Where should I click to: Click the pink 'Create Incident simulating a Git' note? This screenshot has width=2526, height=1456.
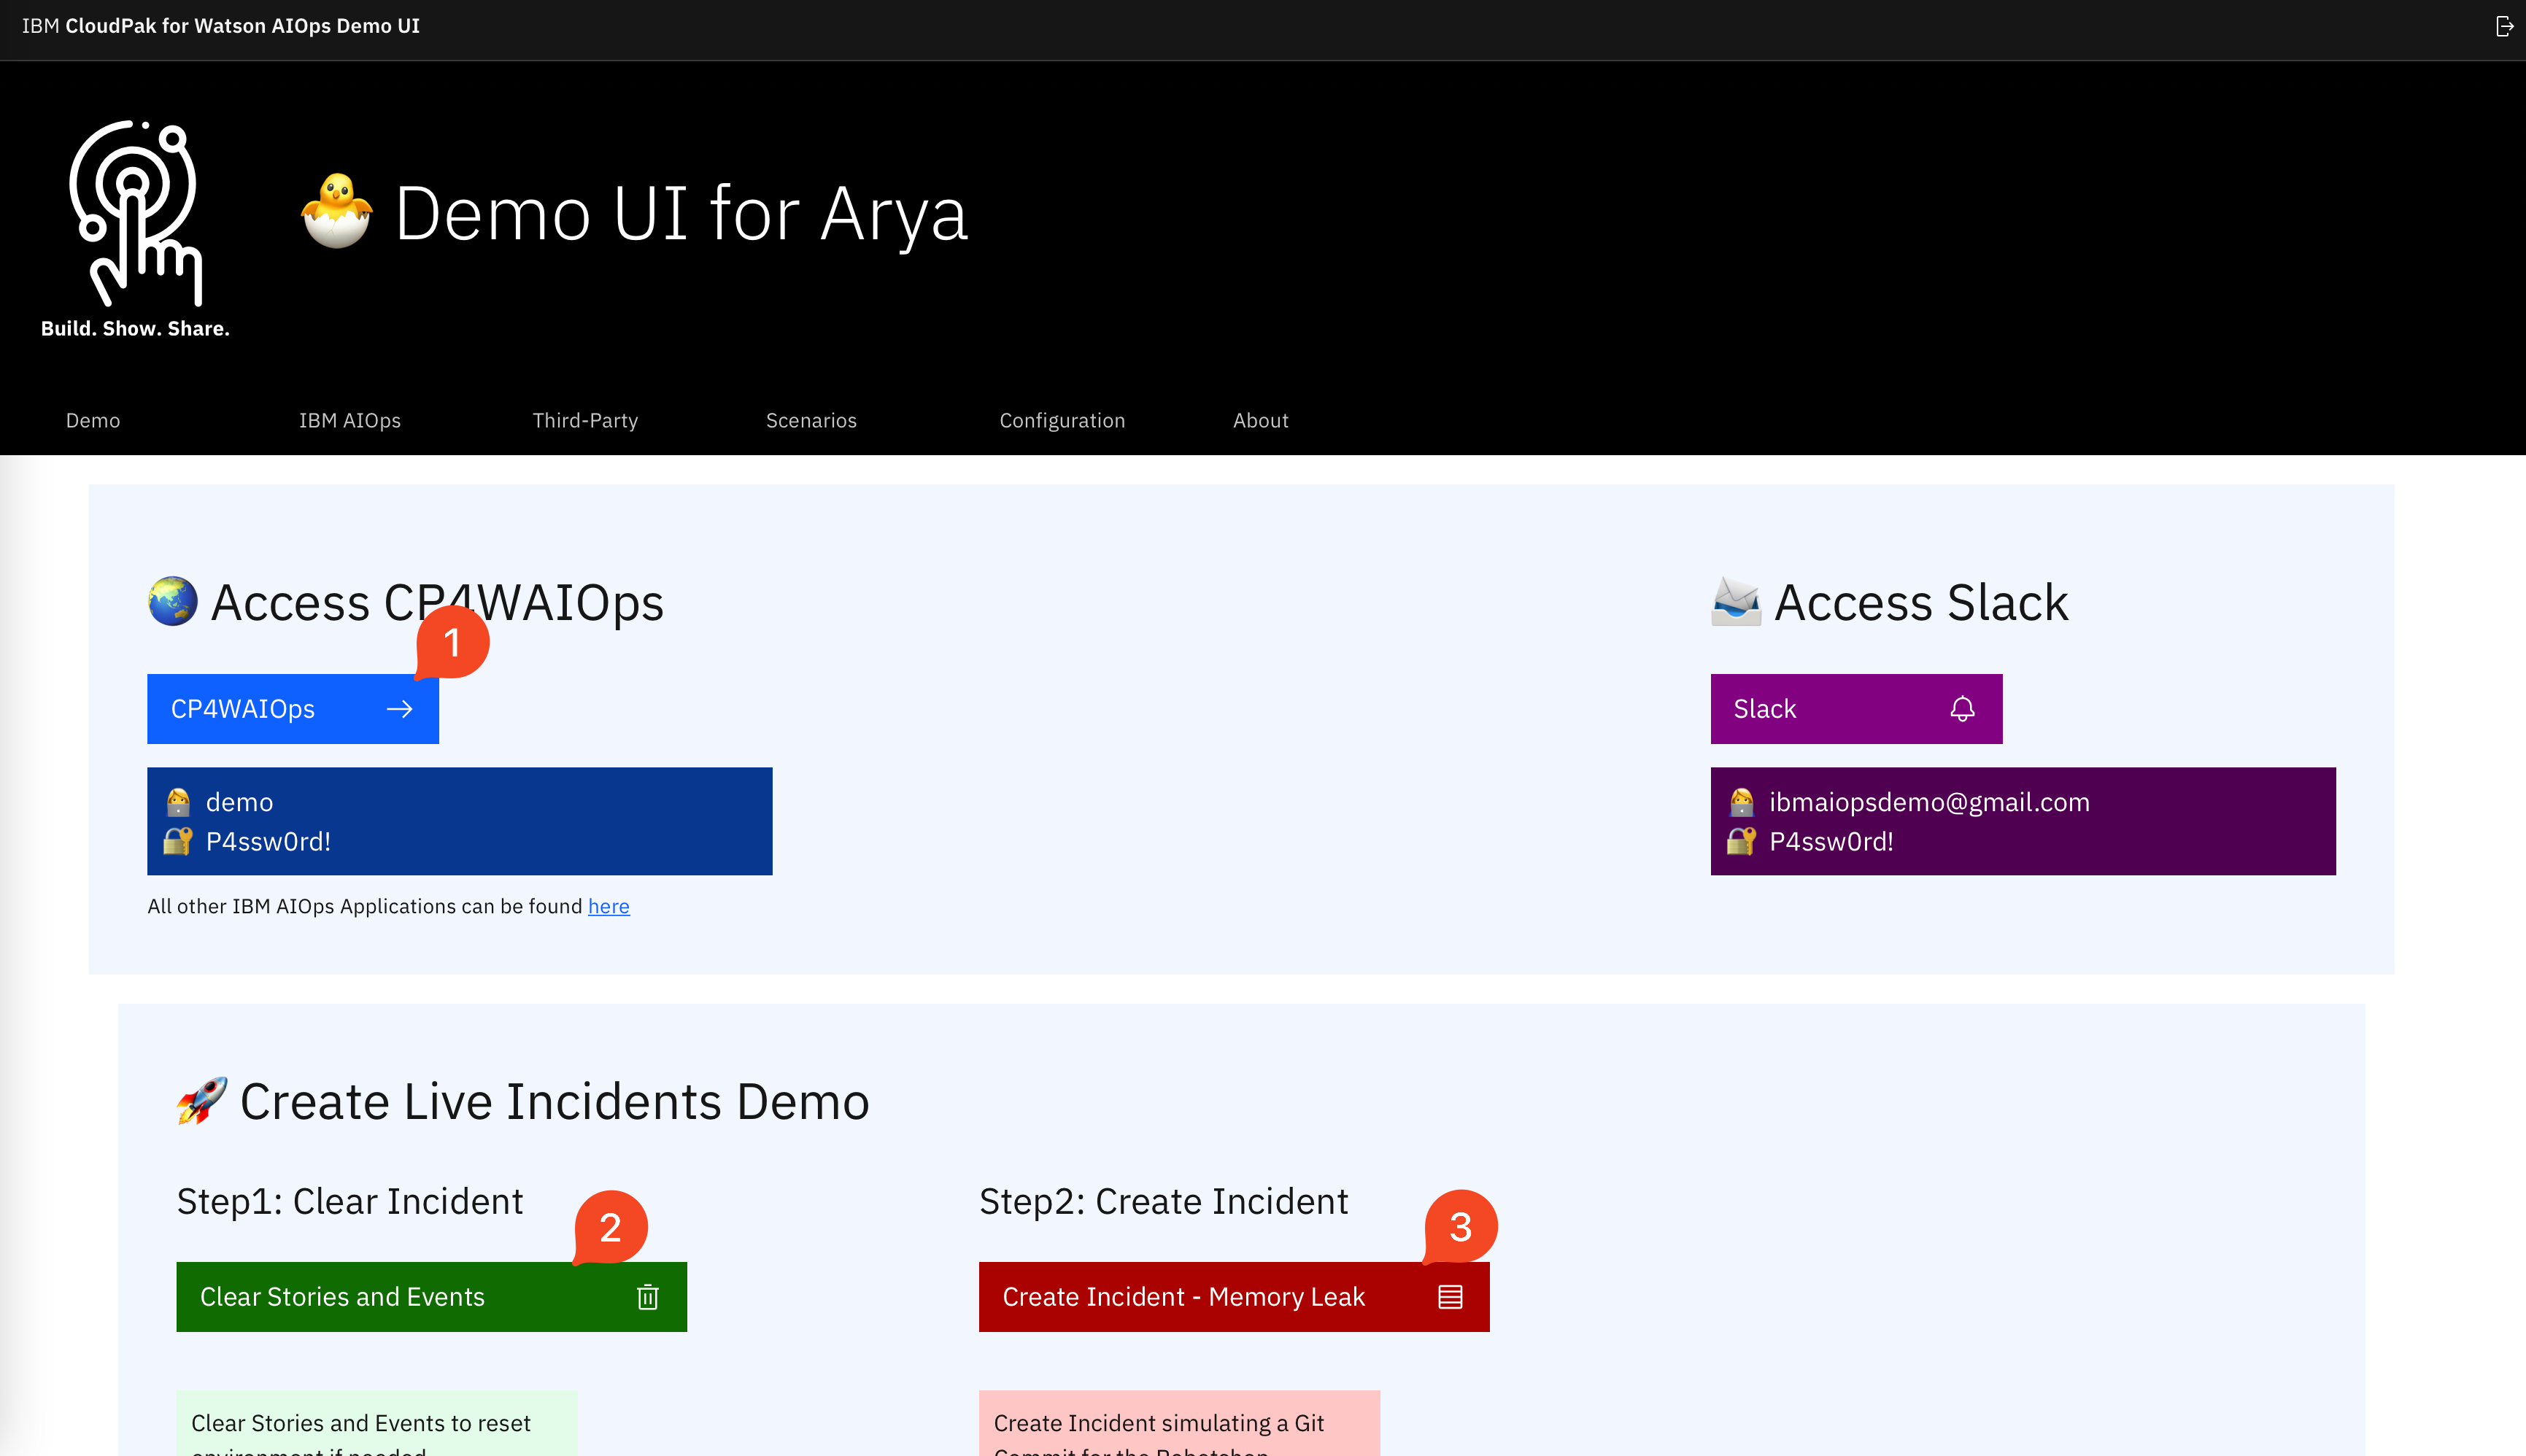(x=1179, y=1423)
